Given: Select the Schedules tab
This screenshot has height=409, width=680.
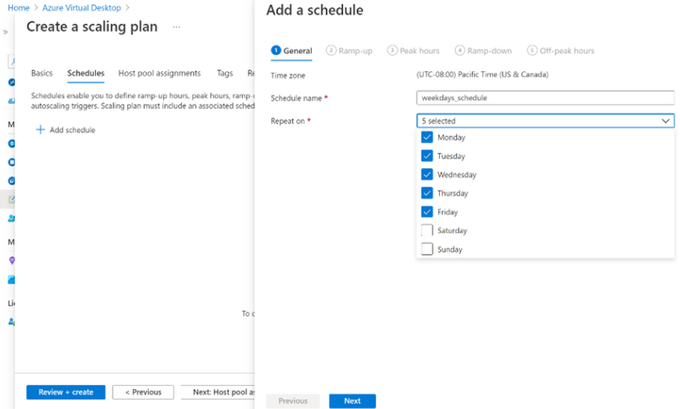Looking at the screenshot, I should click(85, 73).
